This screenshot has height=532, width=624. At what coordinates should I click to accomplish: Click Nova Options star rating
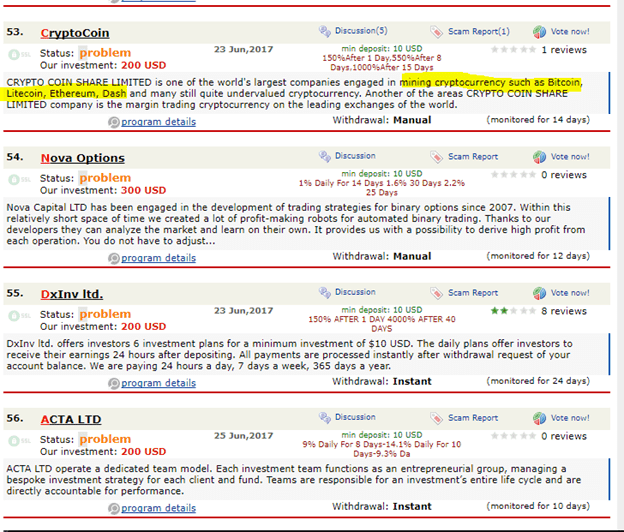(x=513, y=174)
